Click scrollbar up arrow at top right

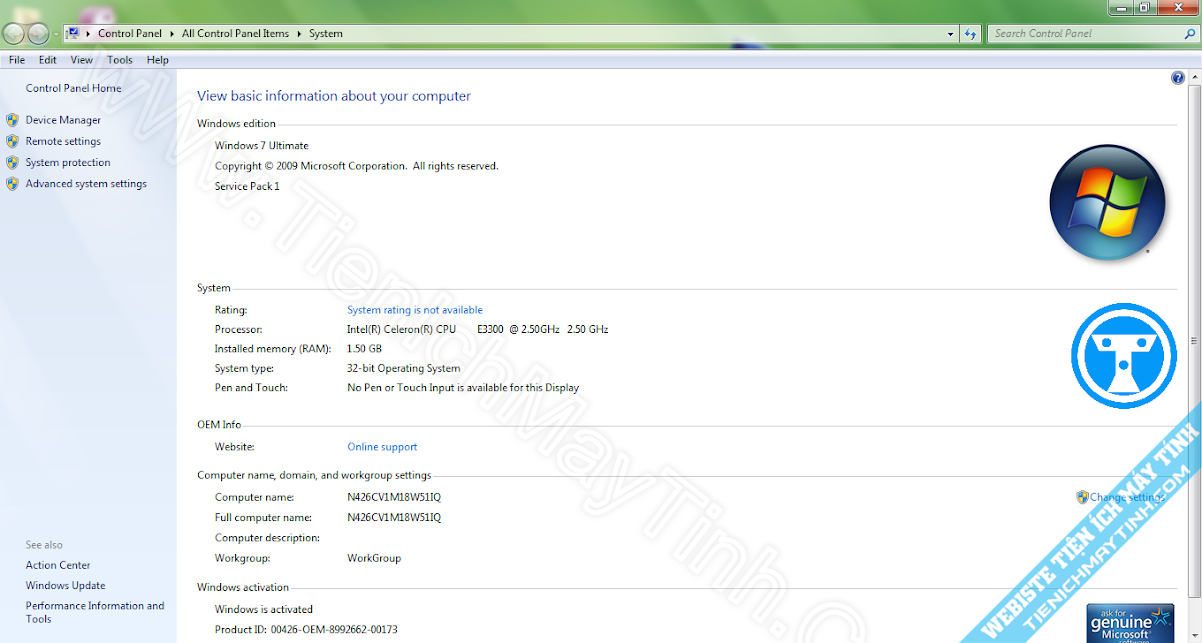[1194, 77]
